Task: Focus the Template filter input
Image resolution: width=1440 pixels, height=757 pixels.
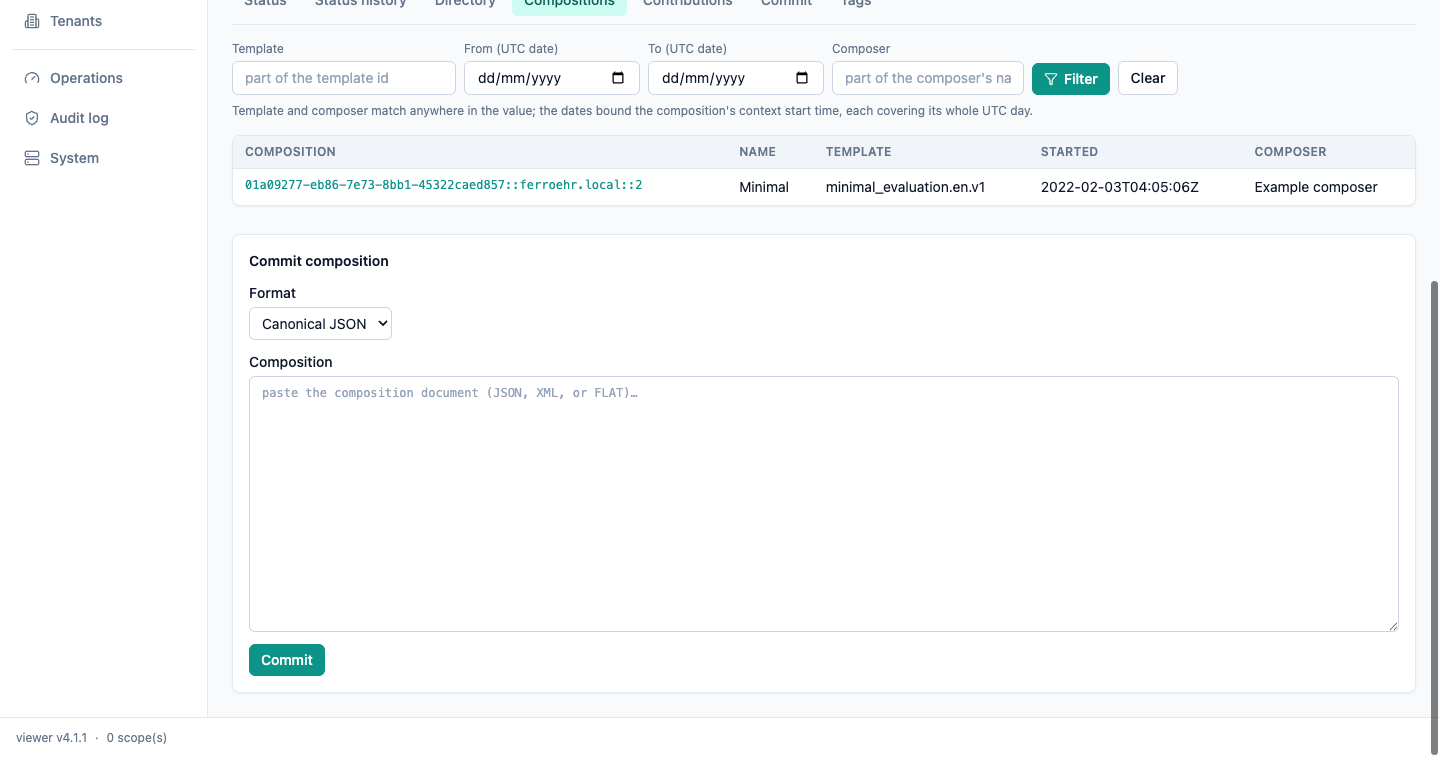Action: point(344,78)
